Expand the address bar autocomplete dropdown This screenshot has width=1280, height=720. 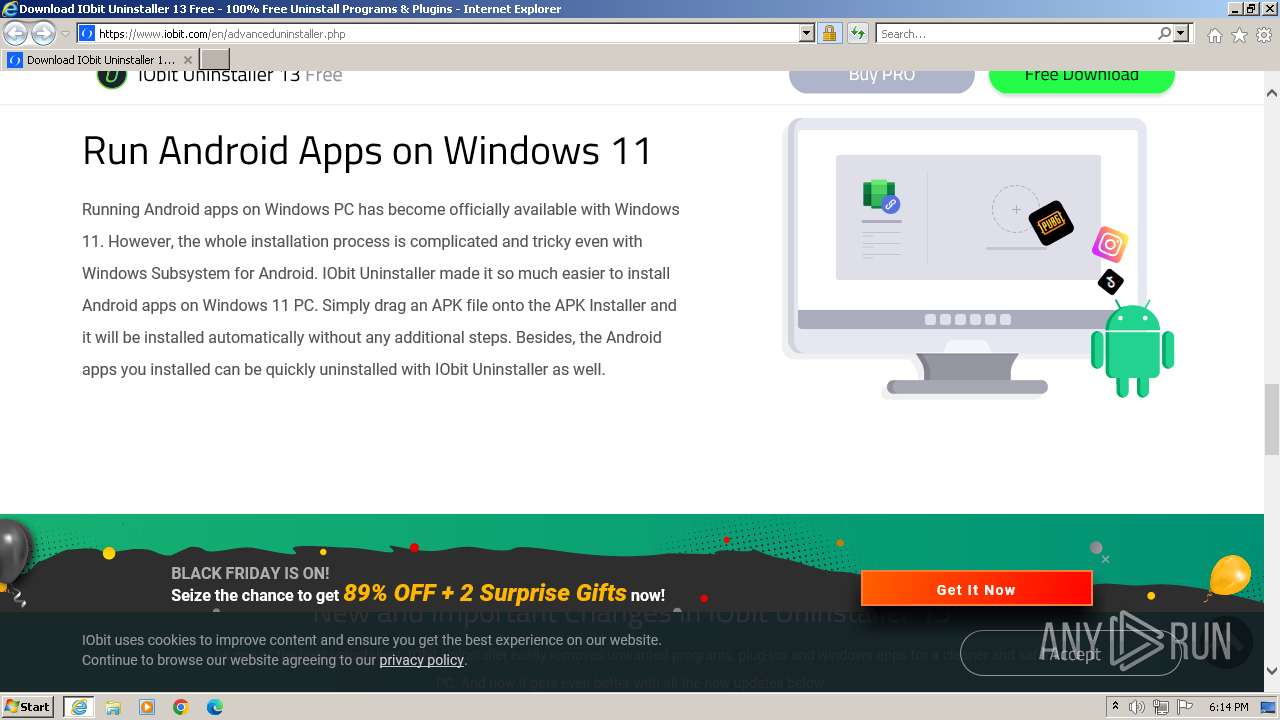tap(807, 34)
